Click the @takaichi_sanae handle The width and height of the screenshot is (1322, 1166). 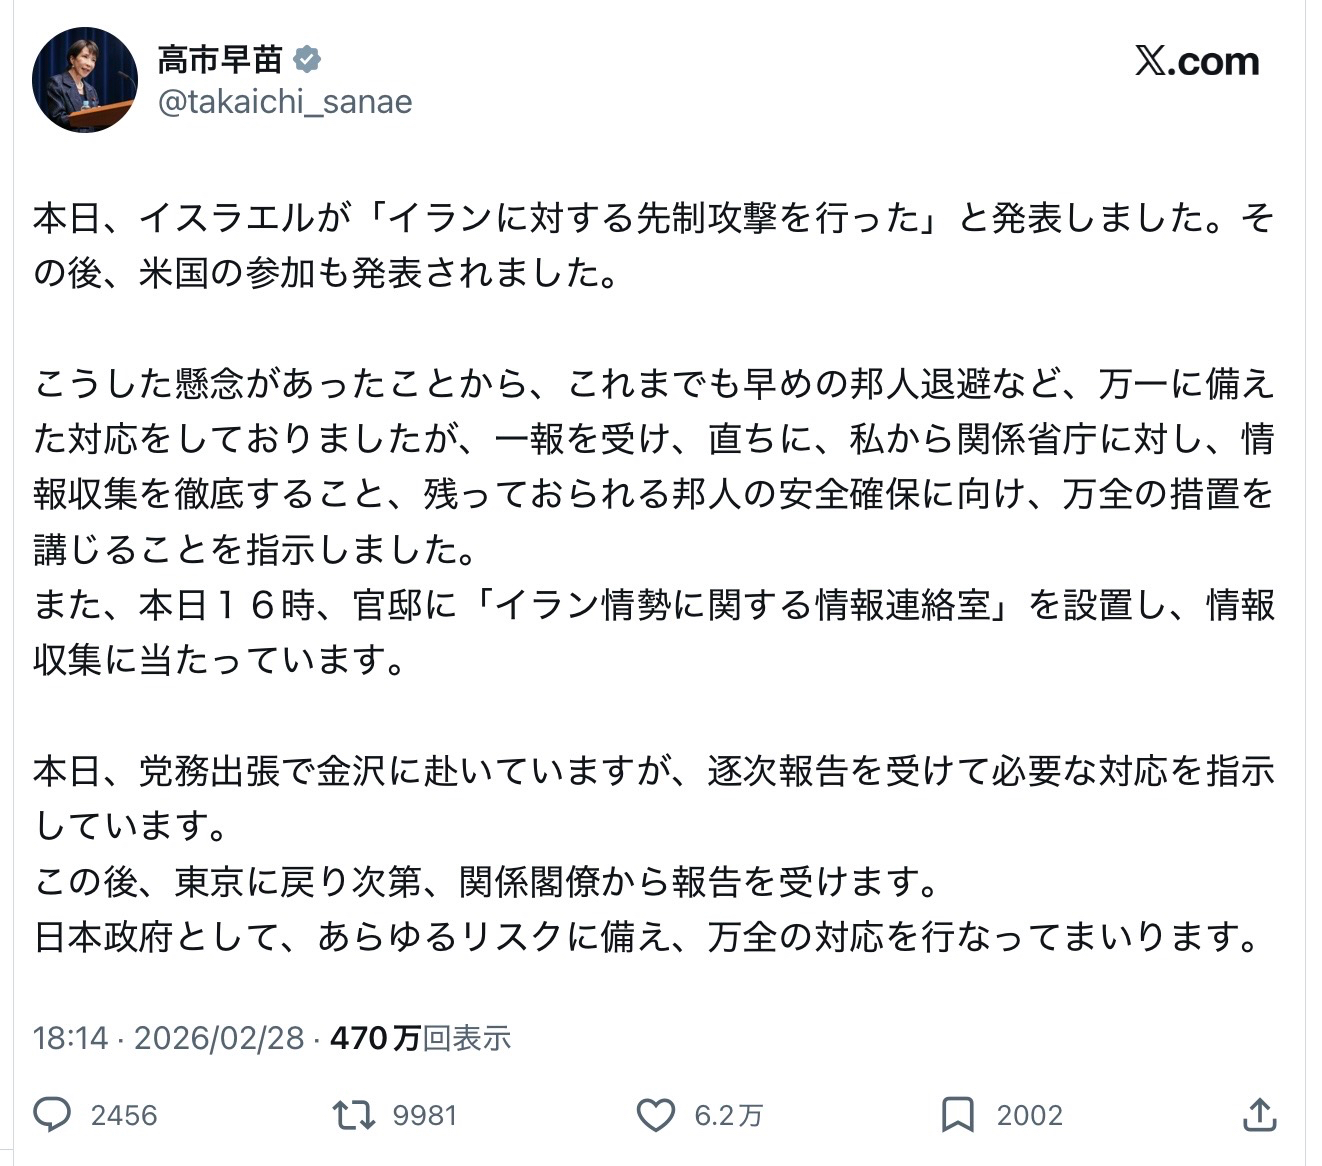(285, 102)
